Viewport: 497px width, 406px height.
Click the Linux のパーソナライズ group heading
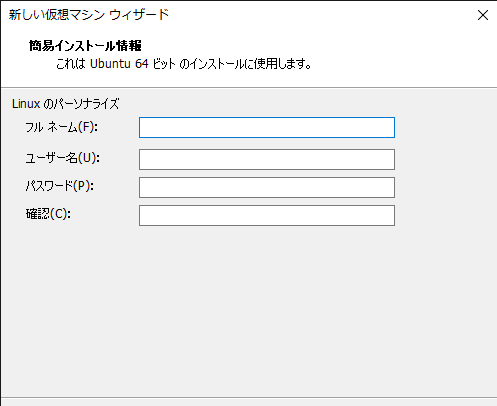66,104
